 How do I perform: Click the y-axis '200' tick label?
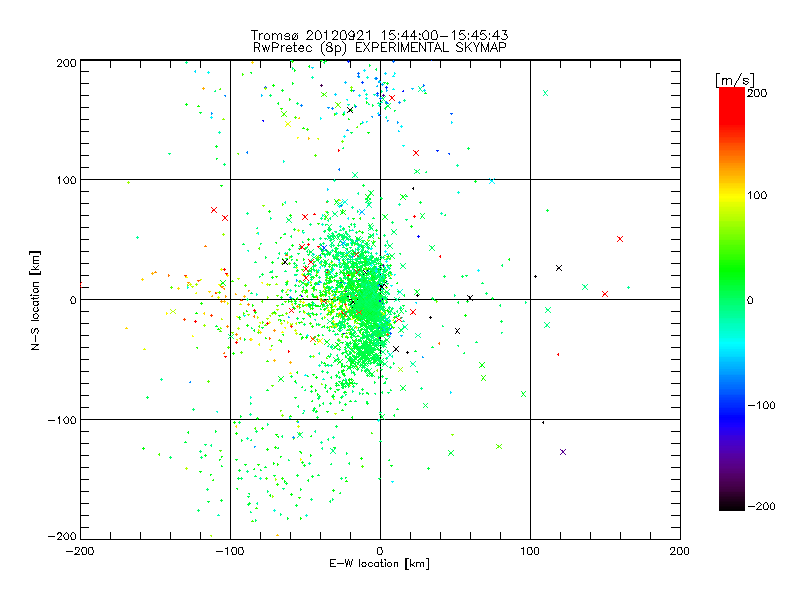pos(66,63)
